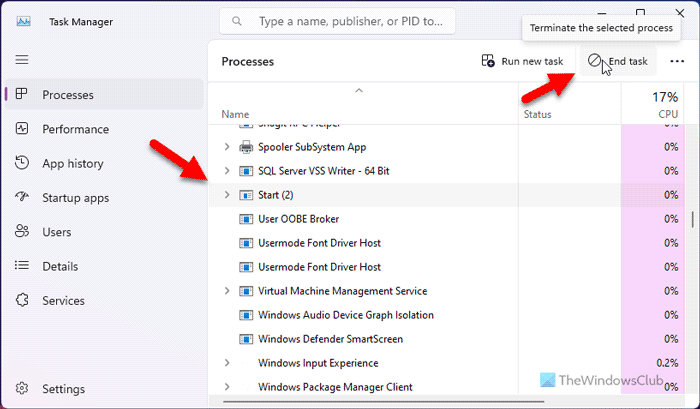Expand the Windows Input Experience group
This screenshot has height=409, width=700.
(x=227, y=364)
